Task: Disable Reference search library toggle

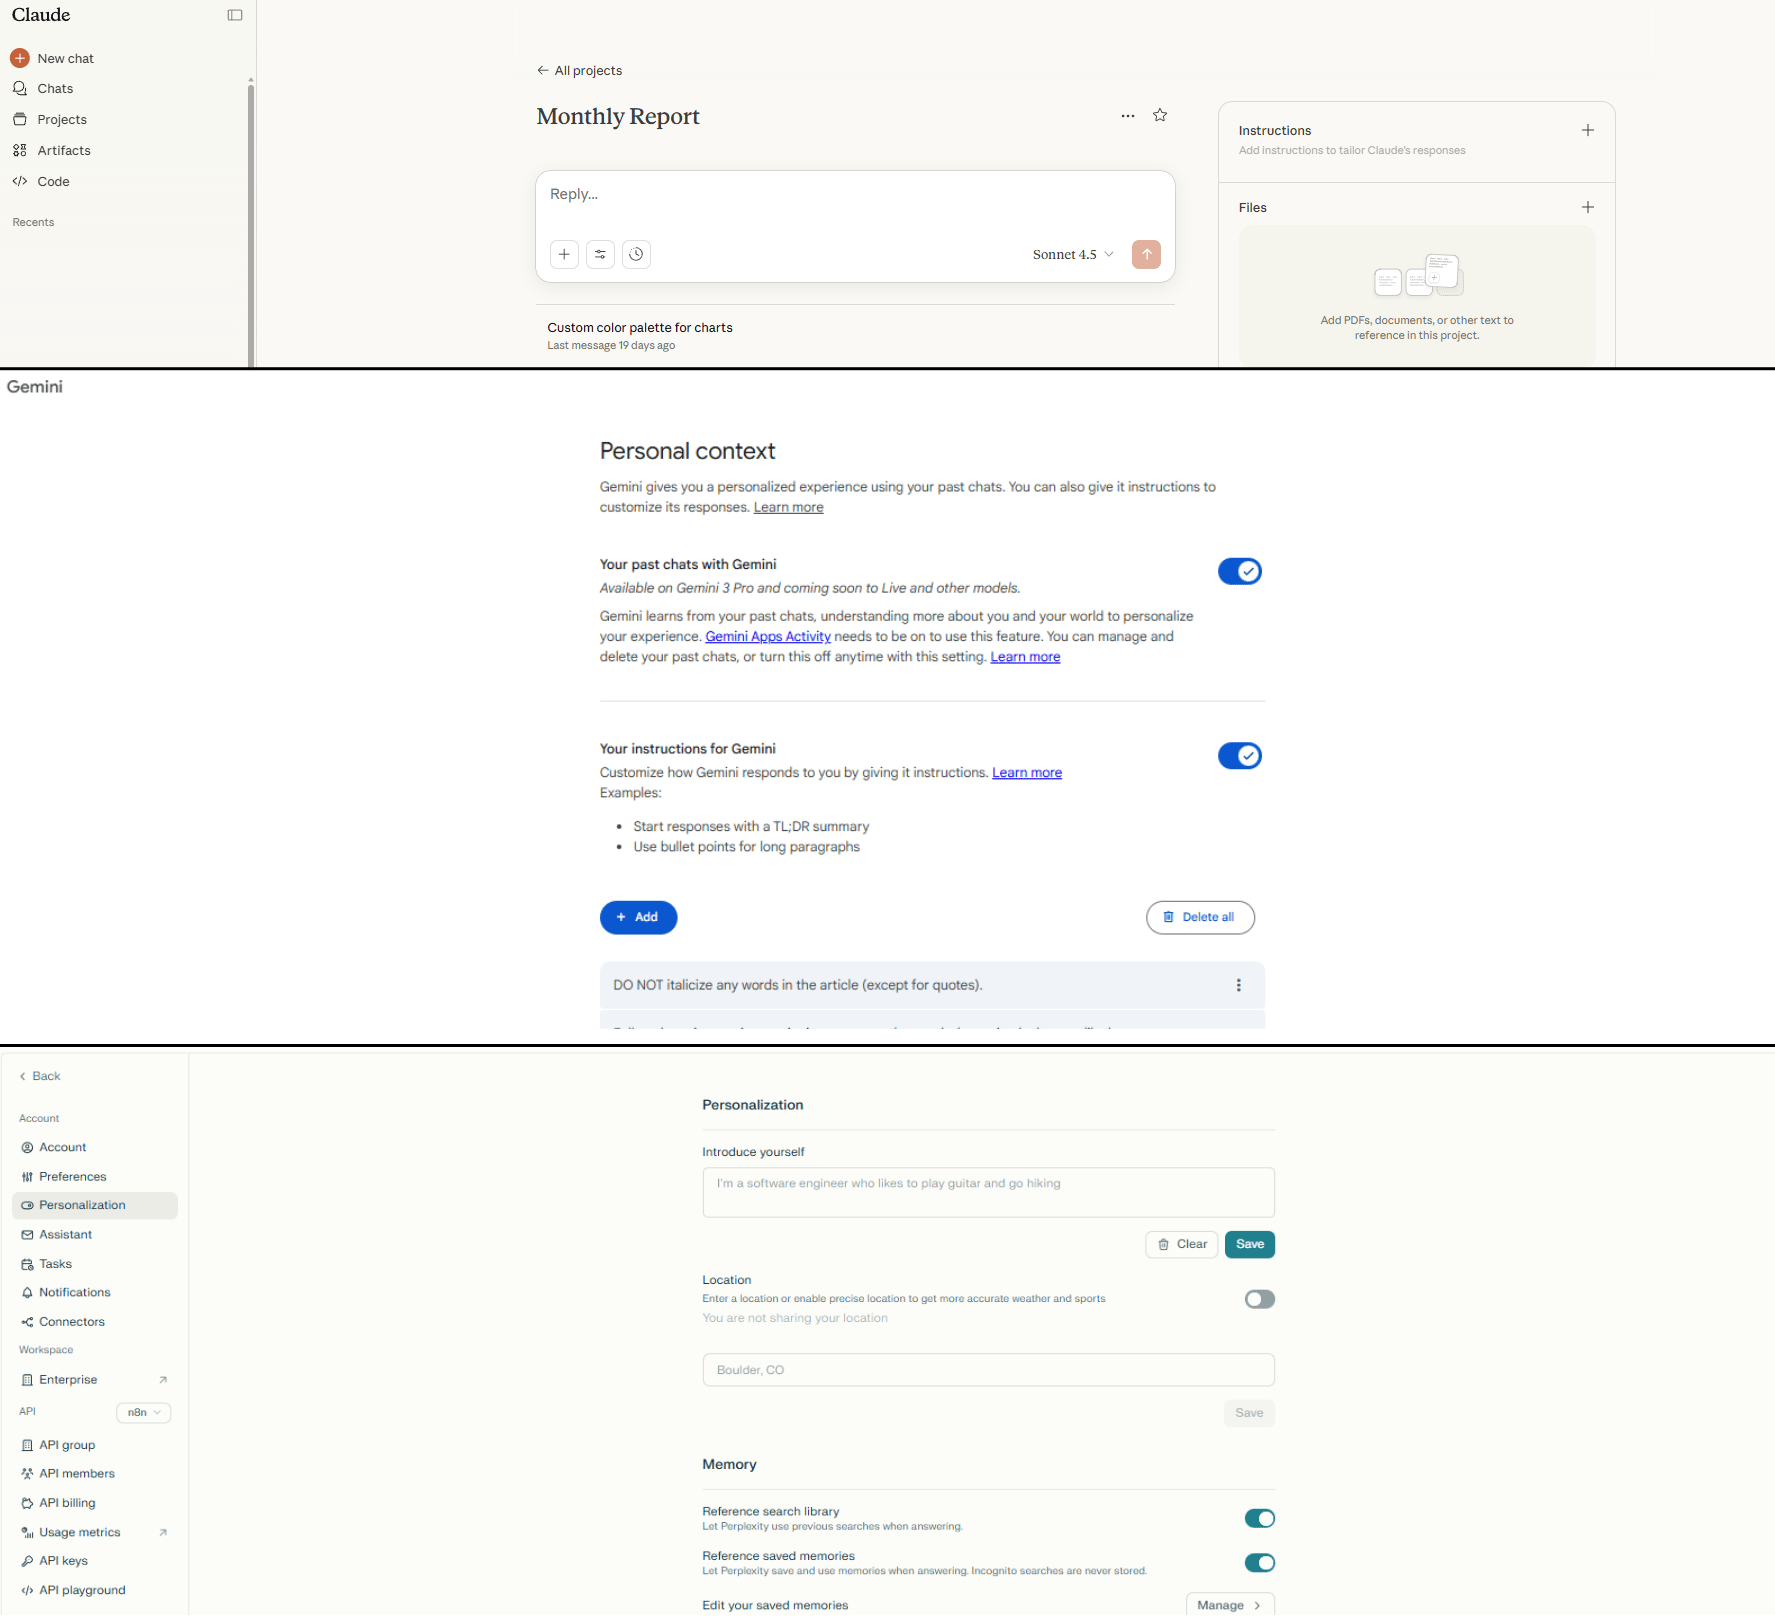Action: (1260, 1519)
